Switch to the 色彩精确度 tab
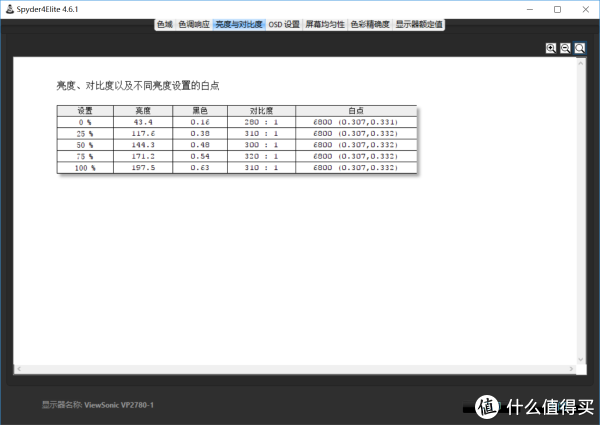Screen dimensions: 600x425 pyautogui.click(x=370, y=25)
